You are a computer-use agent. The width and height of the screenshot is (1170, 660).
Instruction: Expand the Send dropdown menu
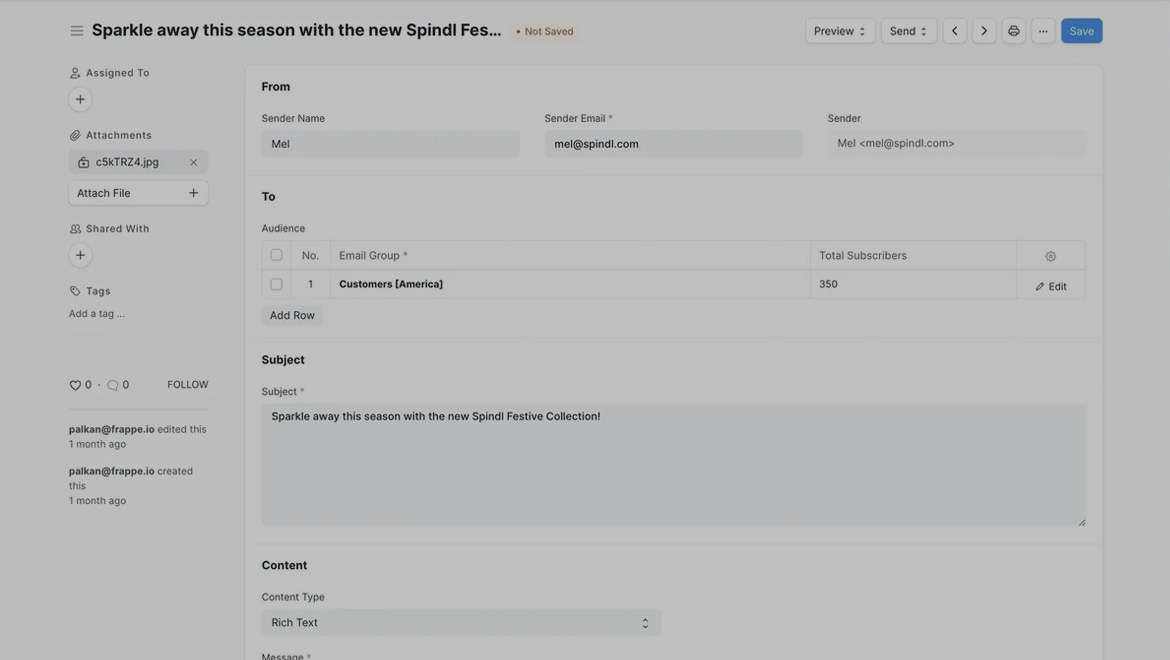point(908,31)
